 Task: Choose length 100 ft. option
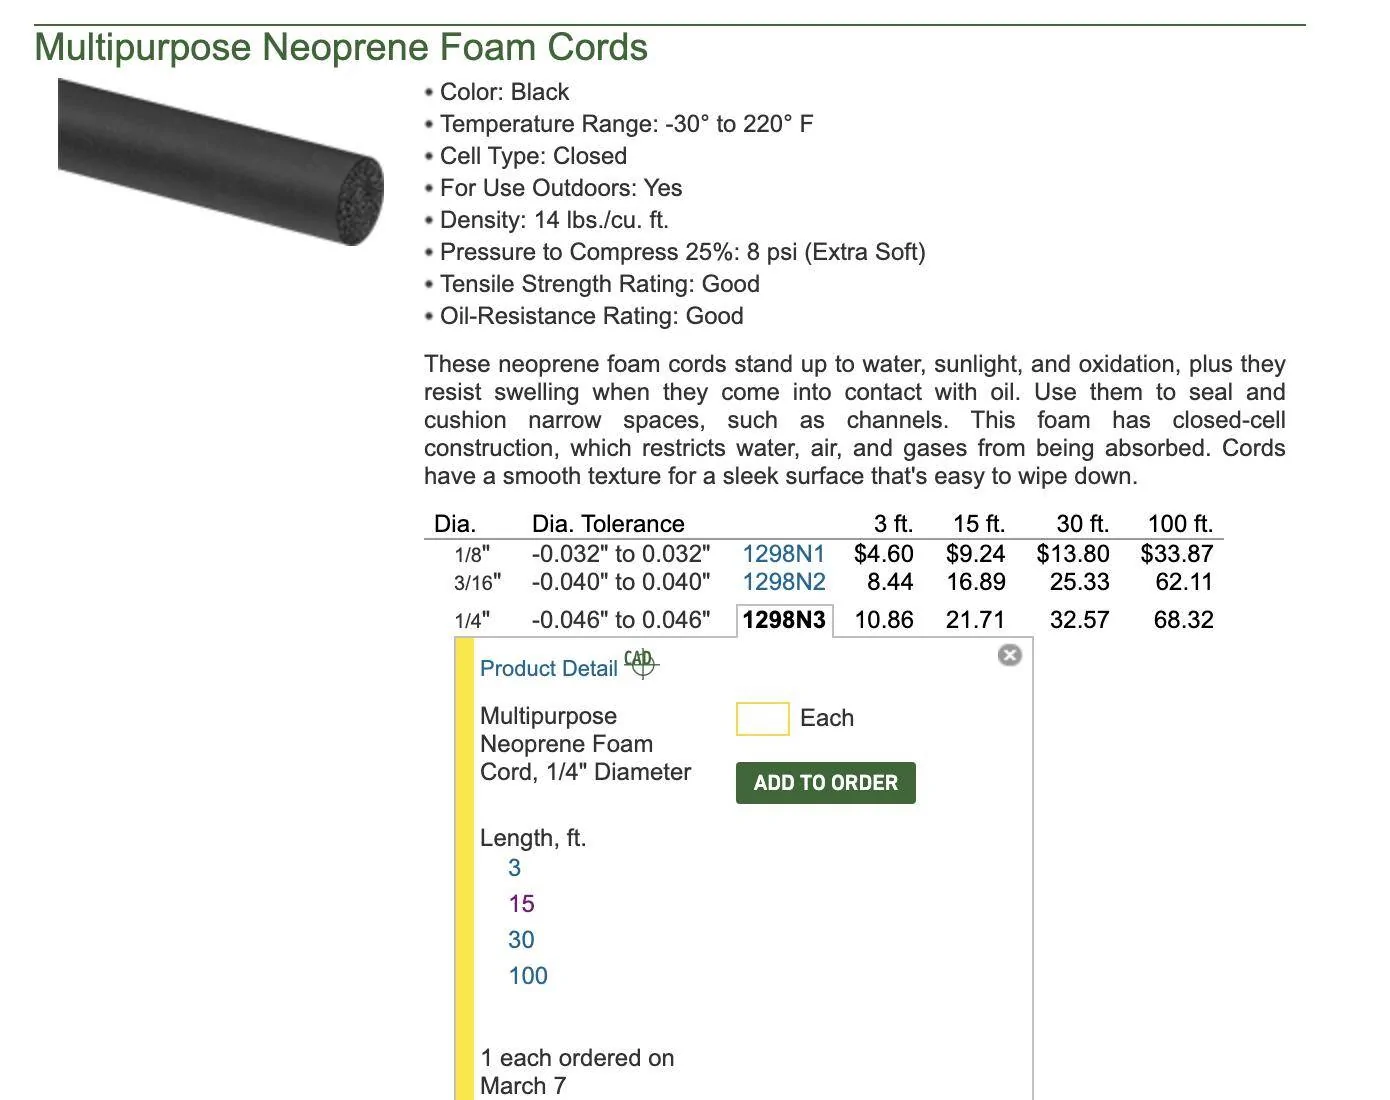coord(528,976)
